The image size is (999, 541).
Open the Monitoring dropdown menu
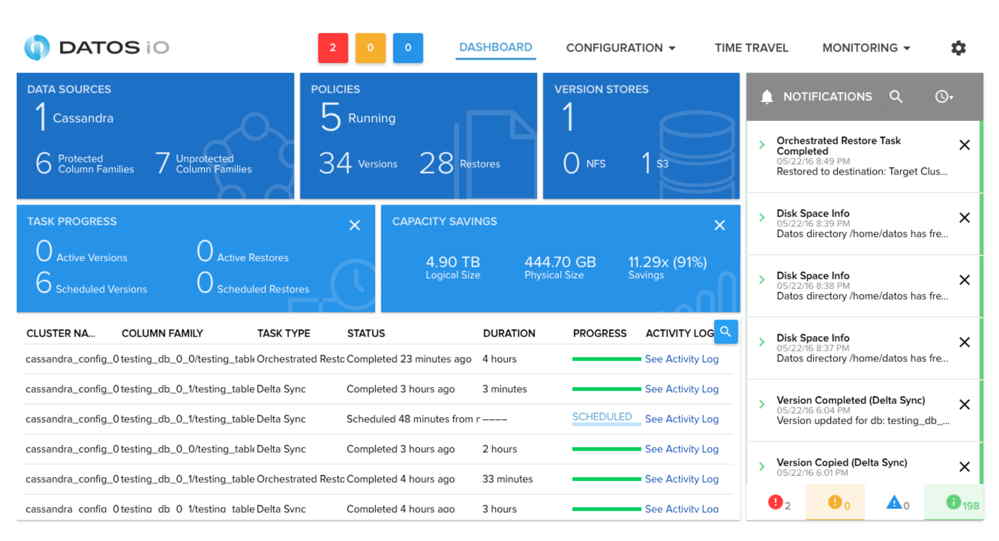(x=866, y=48)
